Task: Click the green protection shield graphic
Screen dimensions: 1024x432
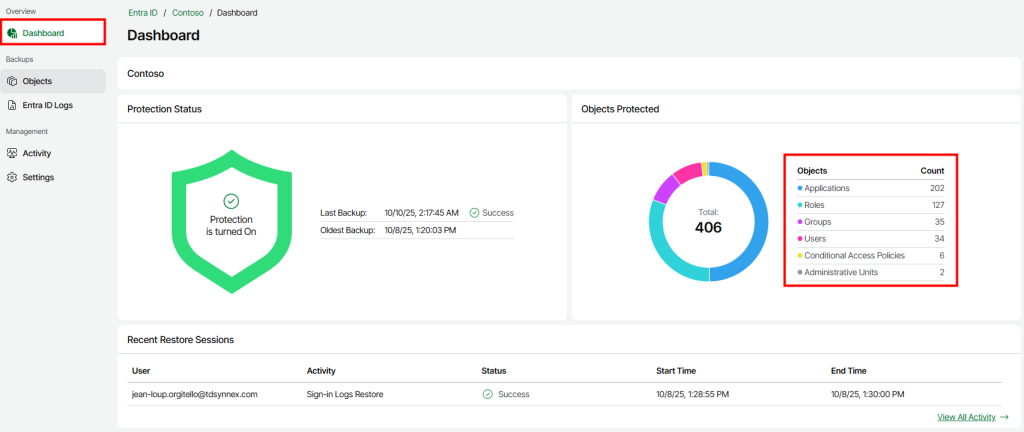Action: [231, 221]
